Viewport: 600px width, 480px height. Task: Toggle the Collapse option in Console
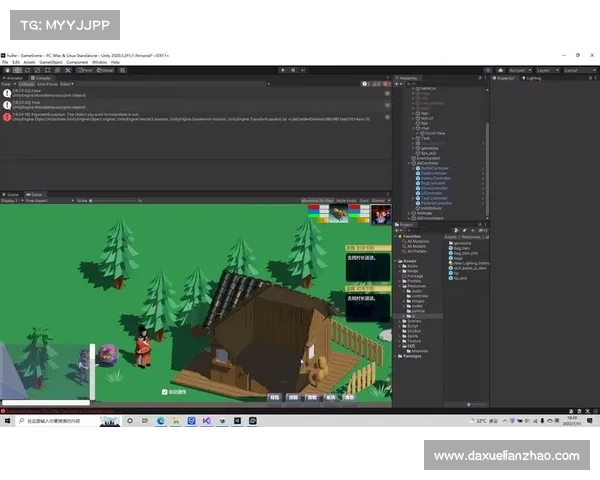click(26, 84)
